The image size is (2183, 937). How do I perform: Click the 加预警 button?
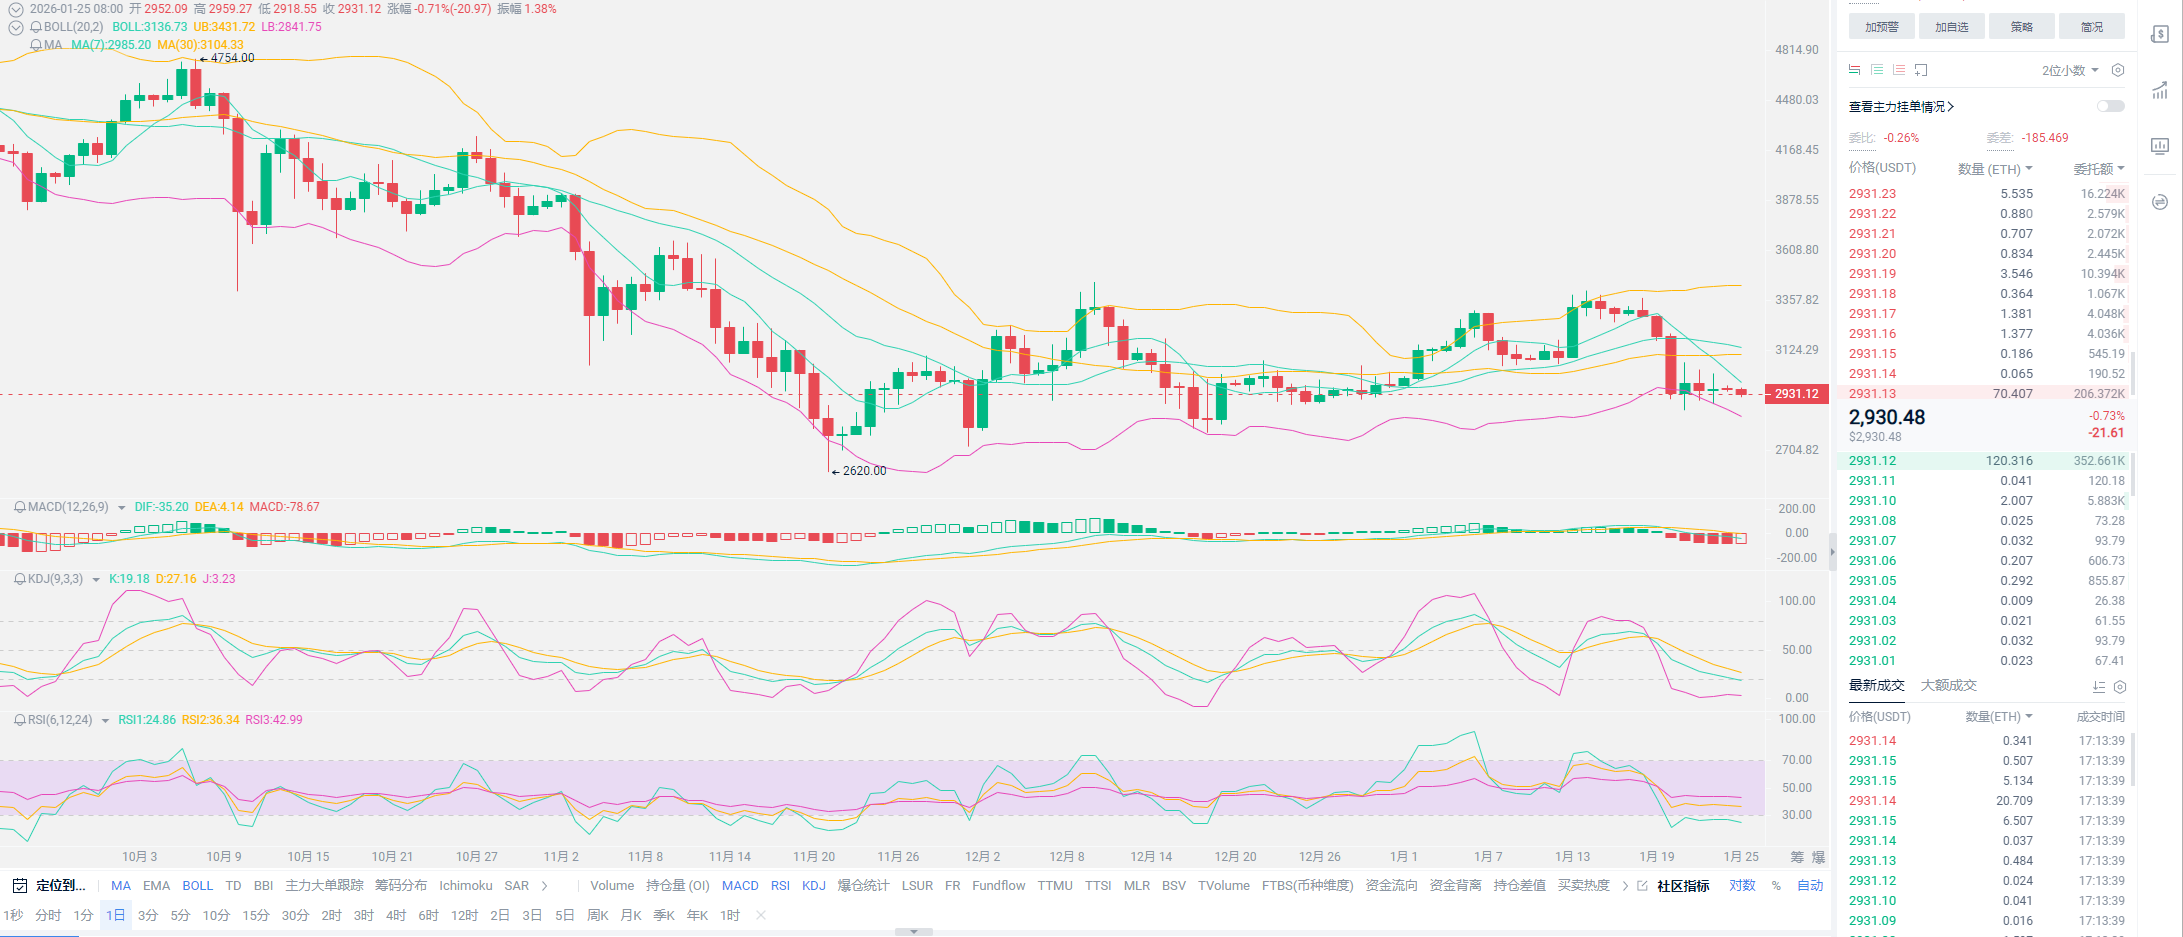click(1881, 27)
